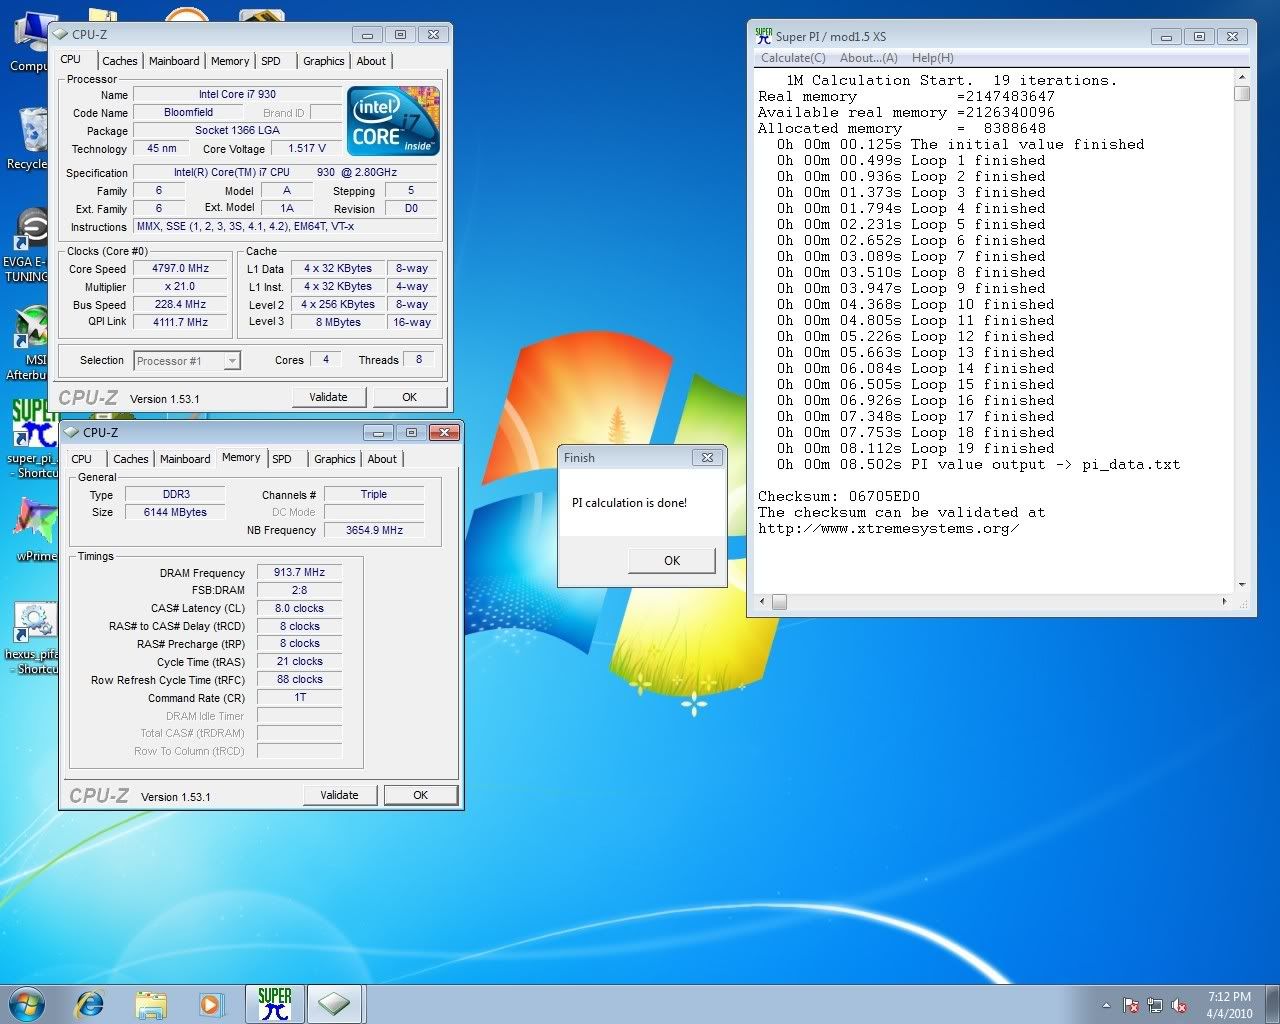This screenshot has width=1280, height=1024.
Task: Click Validate in top CPU-Z window
Action: (x=328, y=397)
